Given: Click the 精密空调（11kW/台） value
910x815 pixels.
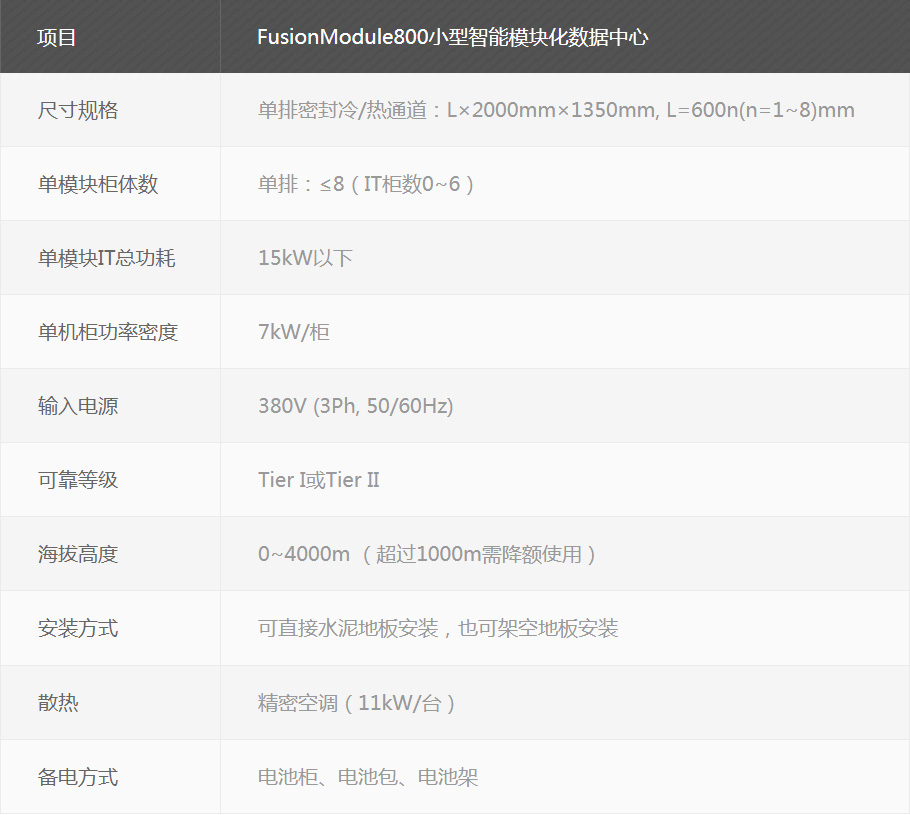Looking at the screenshot, I should pos(356,703).
